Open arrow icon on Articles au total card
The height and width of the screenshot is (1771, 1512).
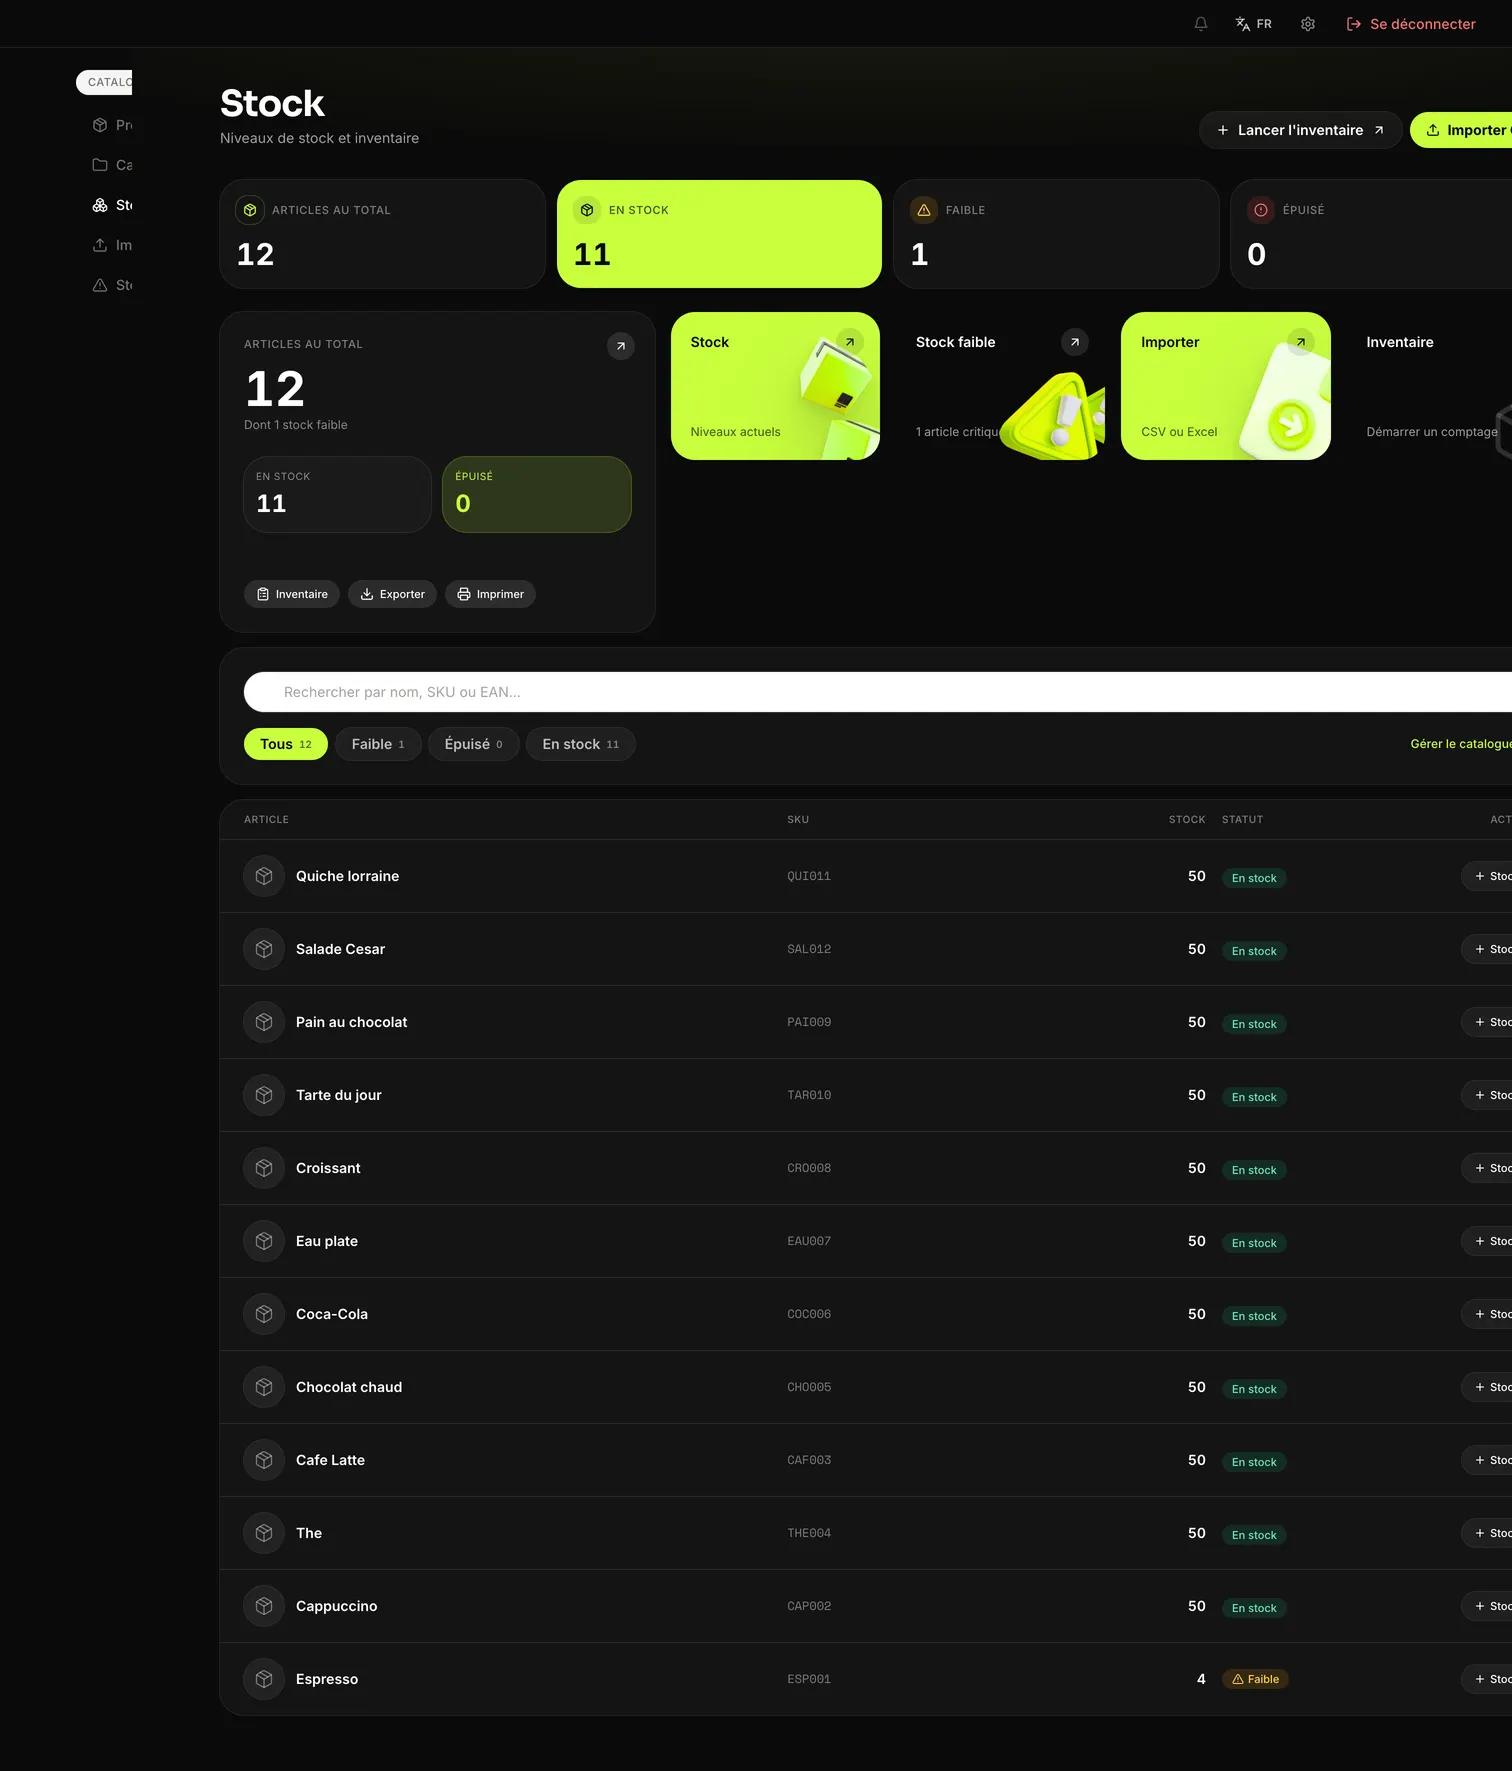pos(621,346)
